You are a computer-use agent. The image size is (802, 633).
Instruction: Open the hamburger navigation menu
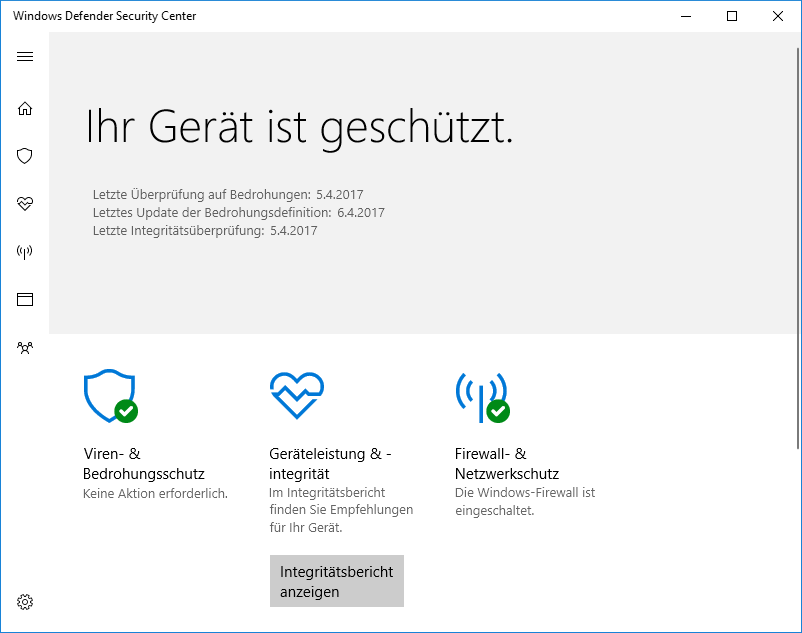click(25, 56)
